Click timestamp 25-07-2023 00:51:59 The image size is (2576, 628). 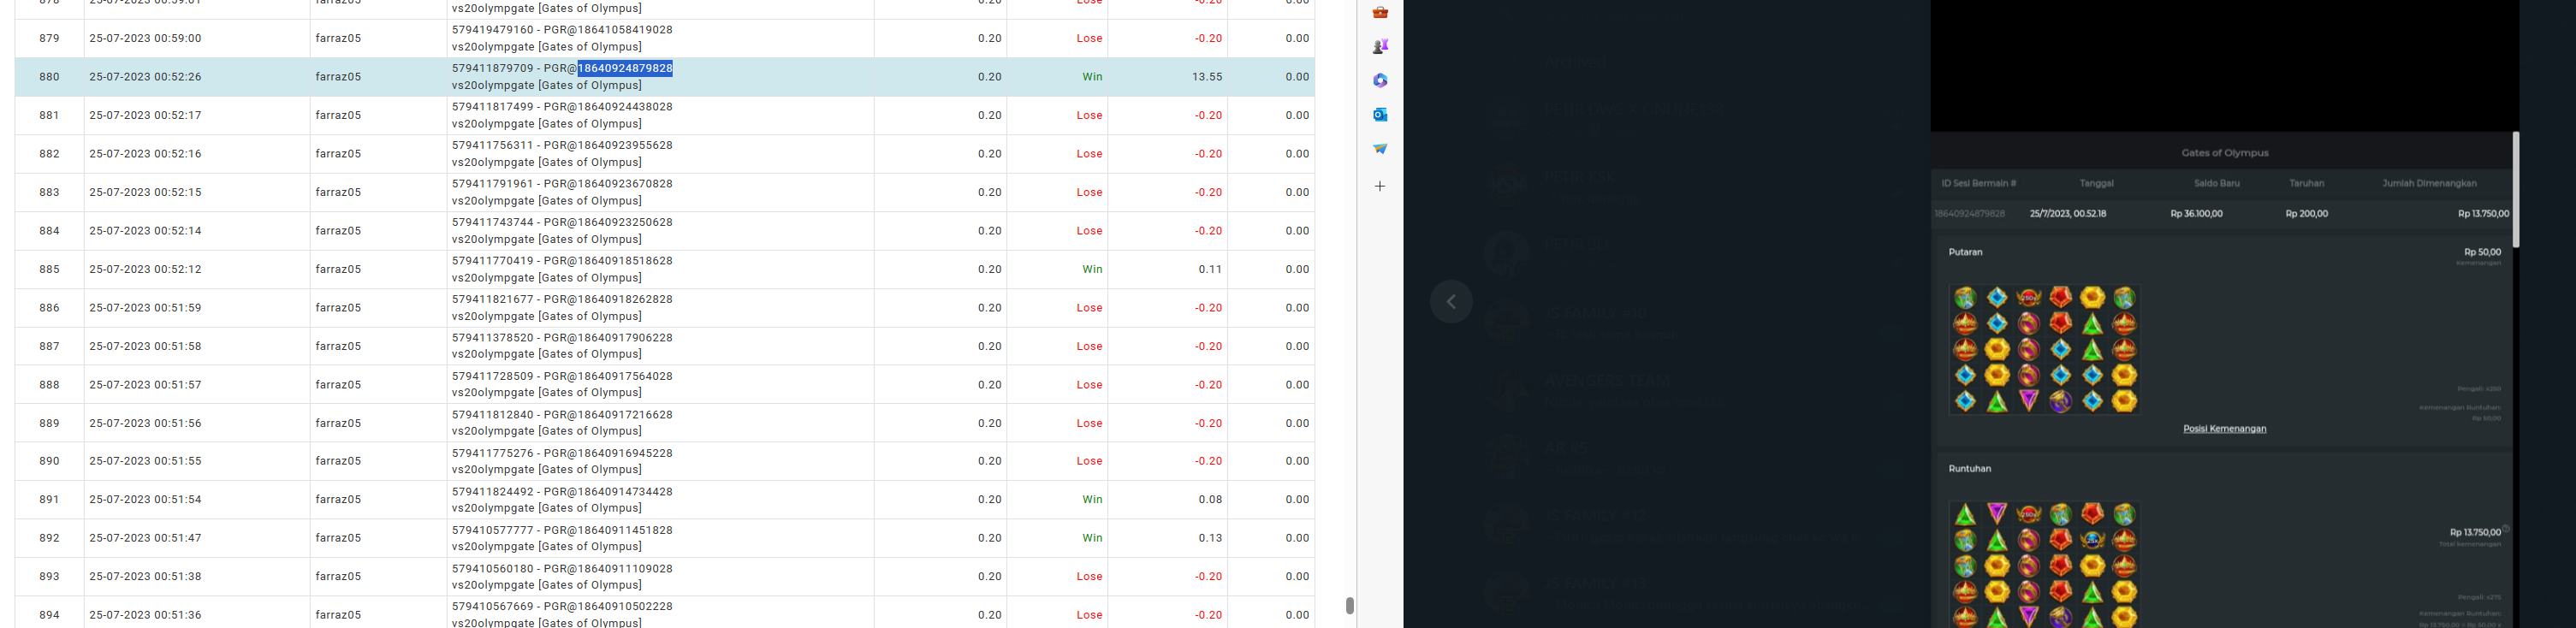(x=145, y=308)
